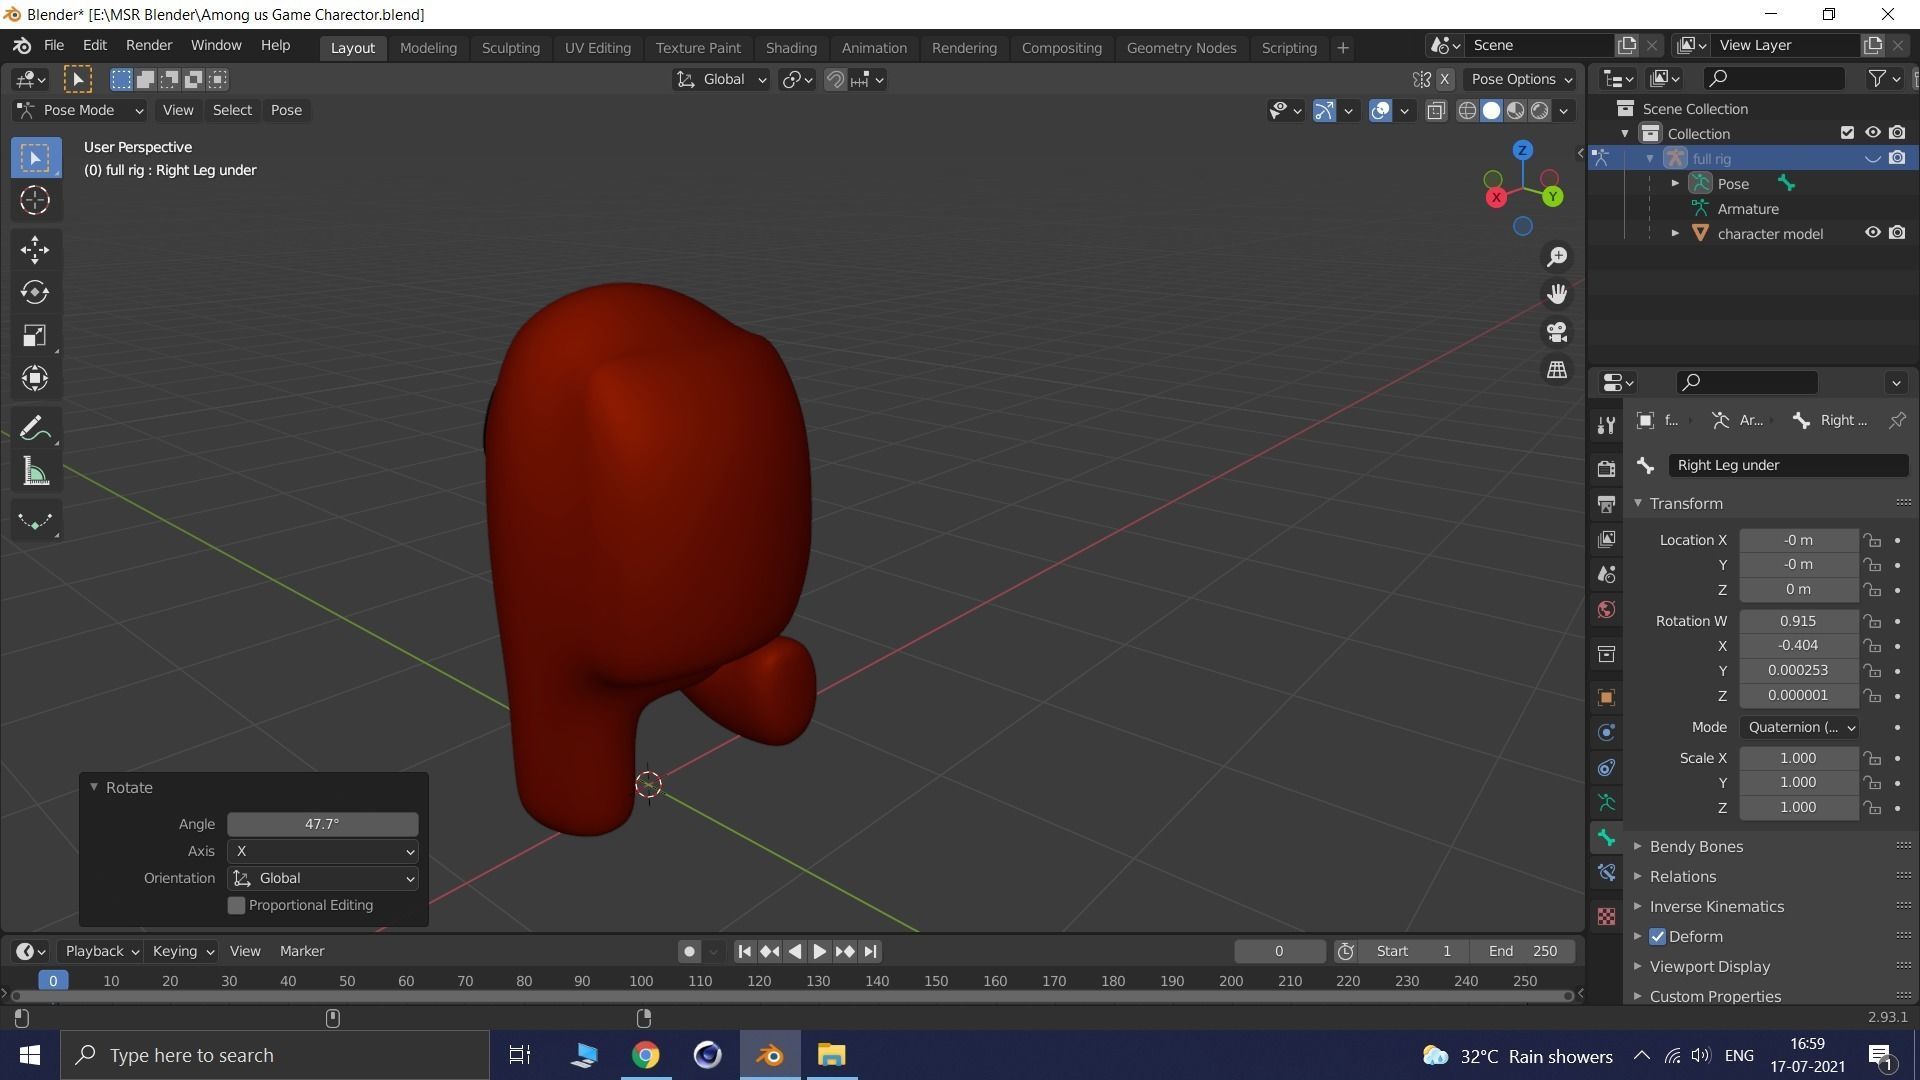Choose the Select Box tool
This screenshot has width=1920, height=1080.
(35, 158)
